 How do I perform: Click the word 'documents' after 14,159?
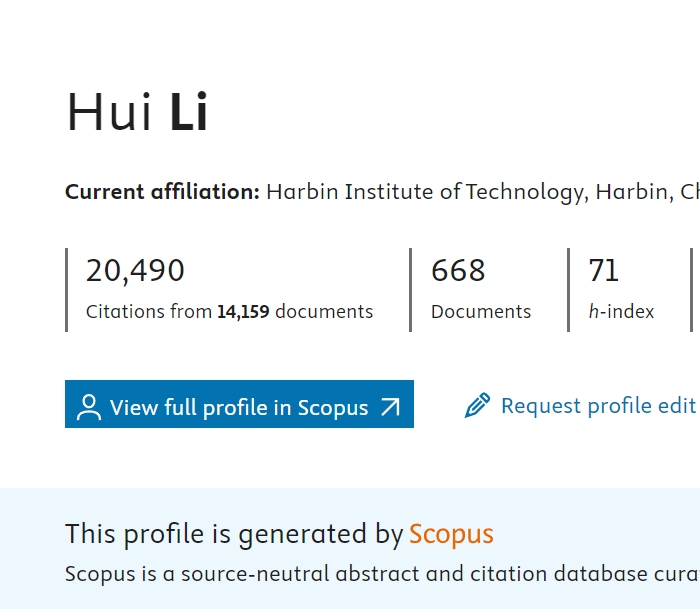point(324,312)
